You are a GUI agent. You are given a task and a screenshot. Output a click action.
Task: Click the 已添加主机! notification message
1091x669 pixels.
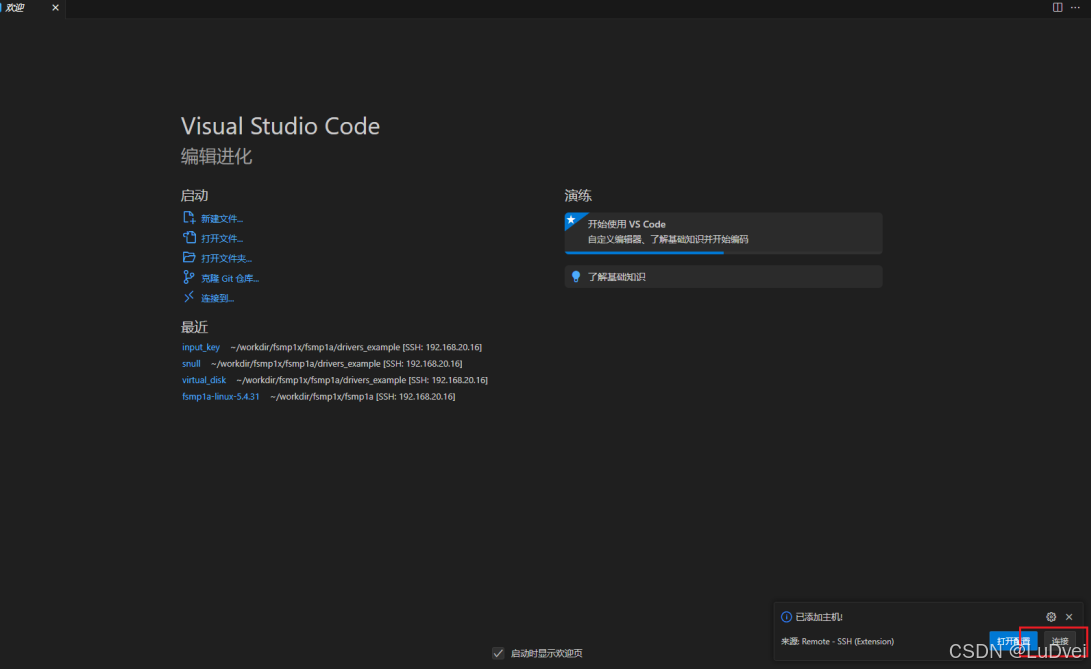[x=819, y=617]
